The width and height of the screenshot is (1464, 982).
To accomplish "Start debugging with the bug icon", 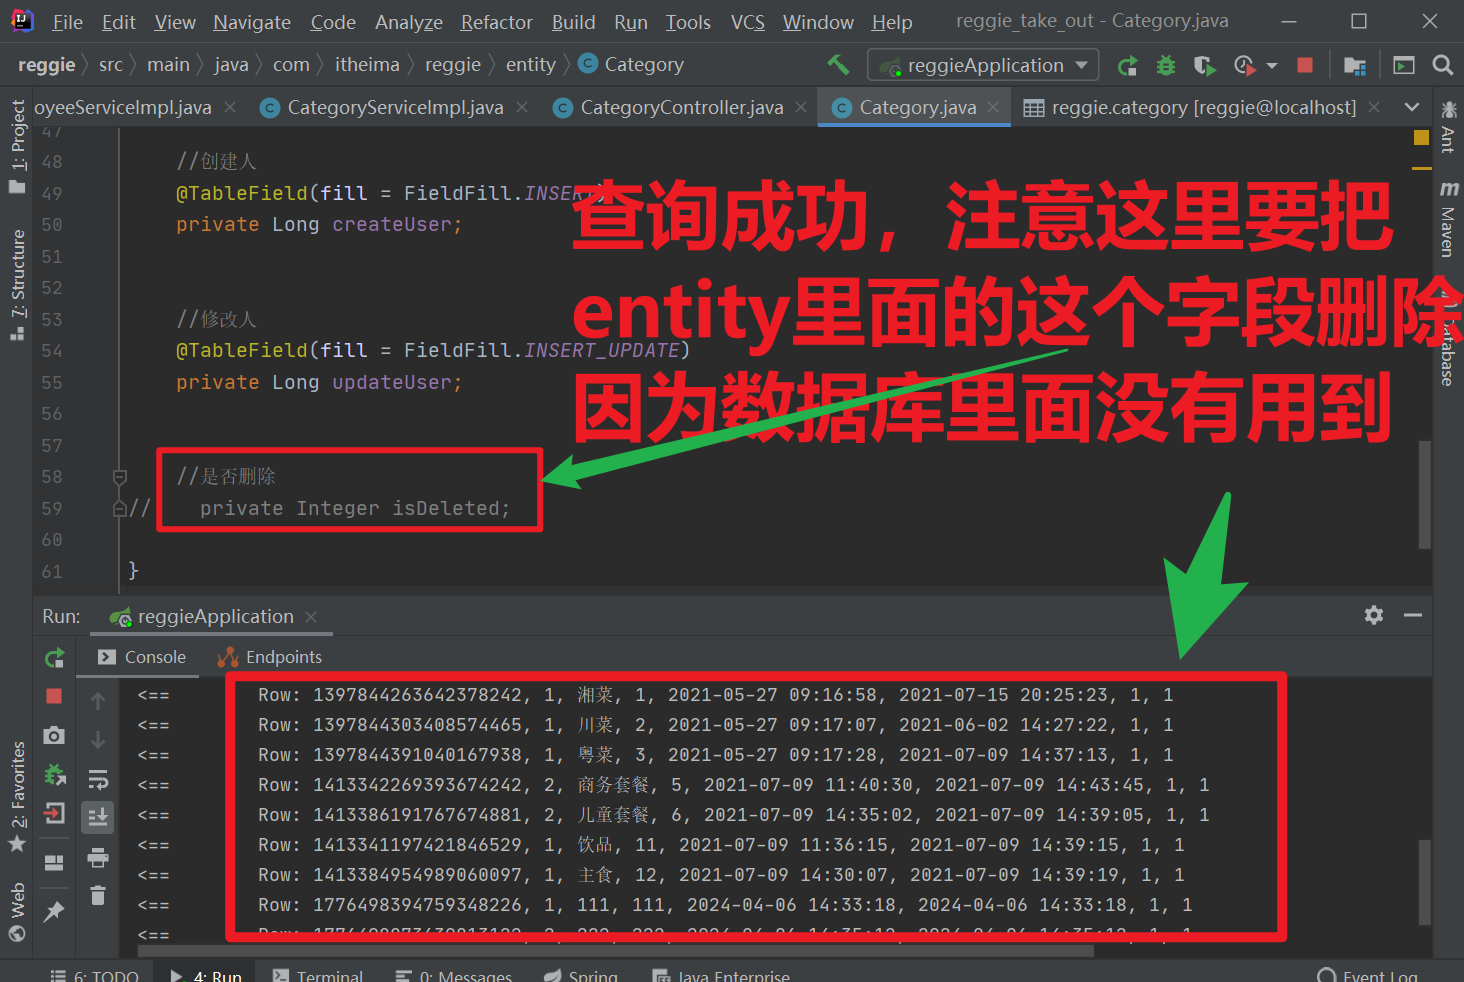I will coord(1166,65).
